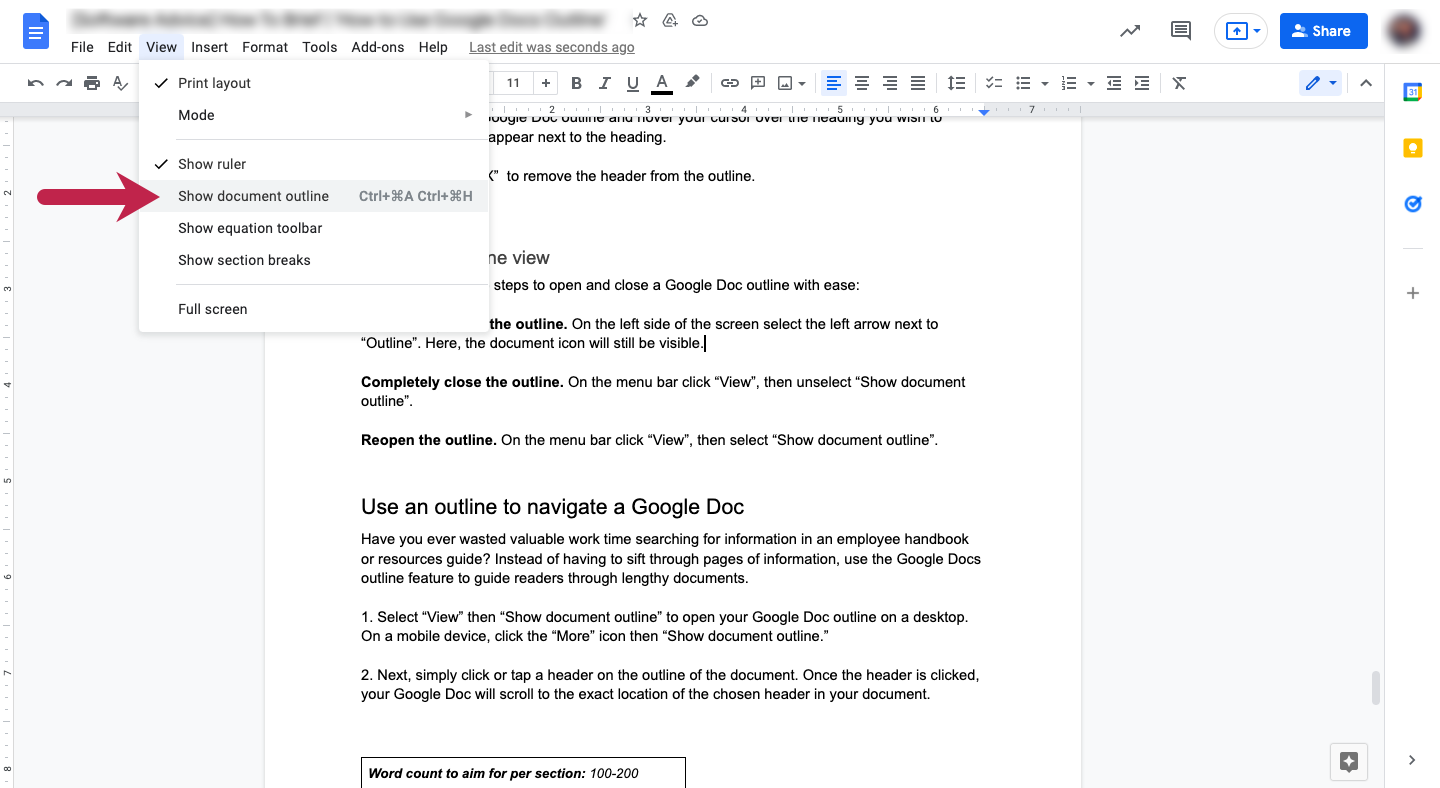The height and width of the screenshot is (788, 1440).
Task: Click the print icon in the toolbar
Action: [x=92, y=83]
